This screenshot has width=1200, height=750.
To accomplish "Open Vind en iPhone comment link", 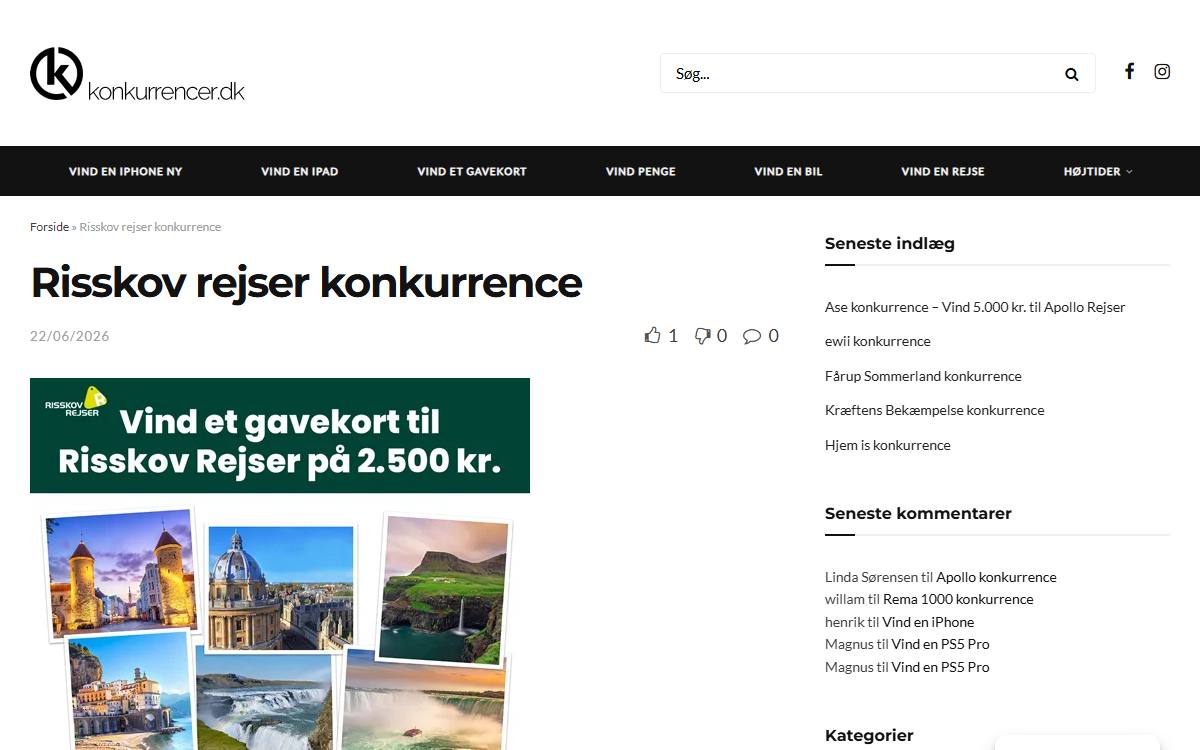I will [x=928, y=622].
